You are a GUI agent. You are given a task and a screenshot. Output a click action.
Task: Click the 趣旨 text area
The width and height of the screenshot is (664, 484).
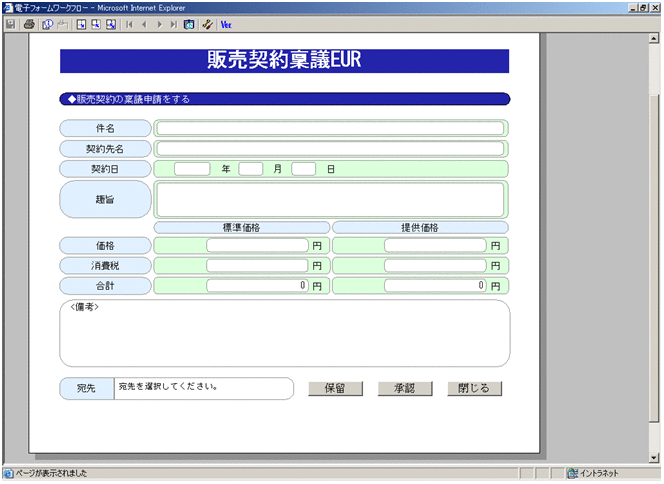330,199
